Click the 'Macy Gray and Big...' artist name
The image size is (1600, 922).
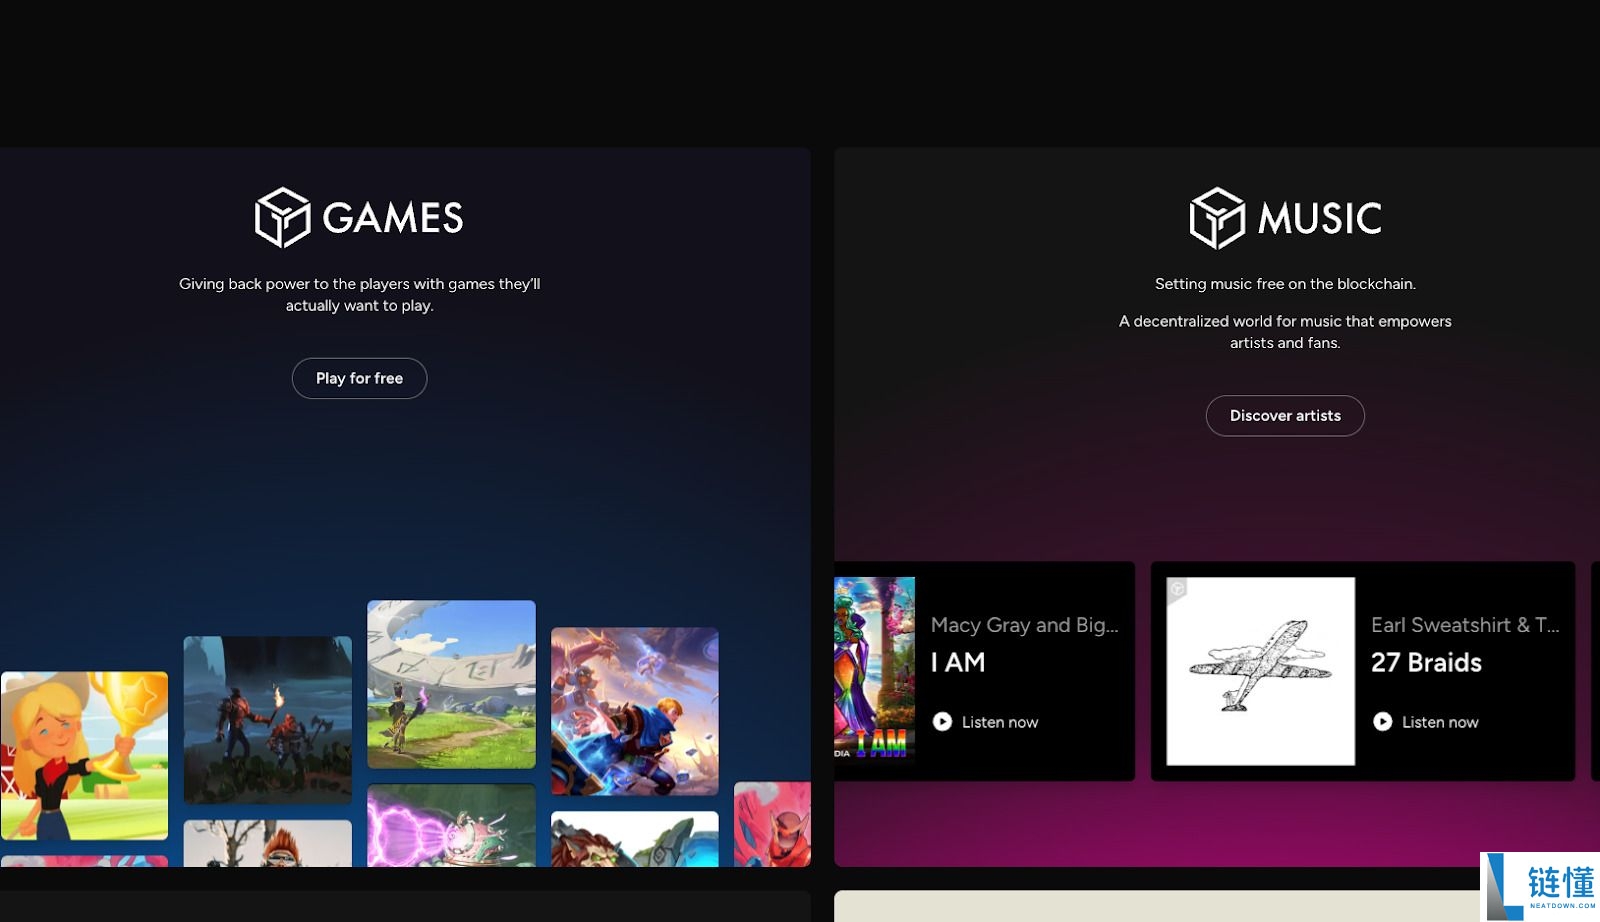(1025, 625)
